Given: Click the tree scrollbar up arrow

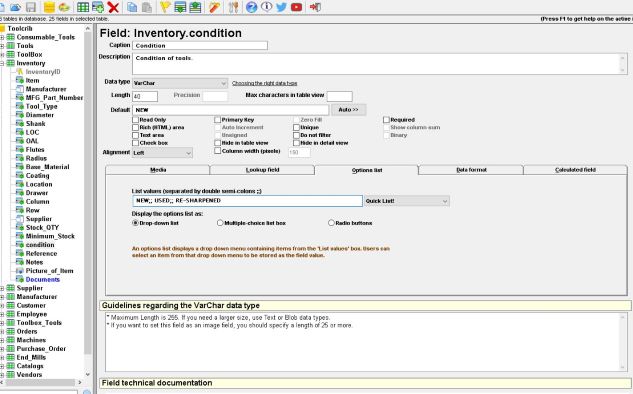Looking at the screenshot, I should (88, 28).
